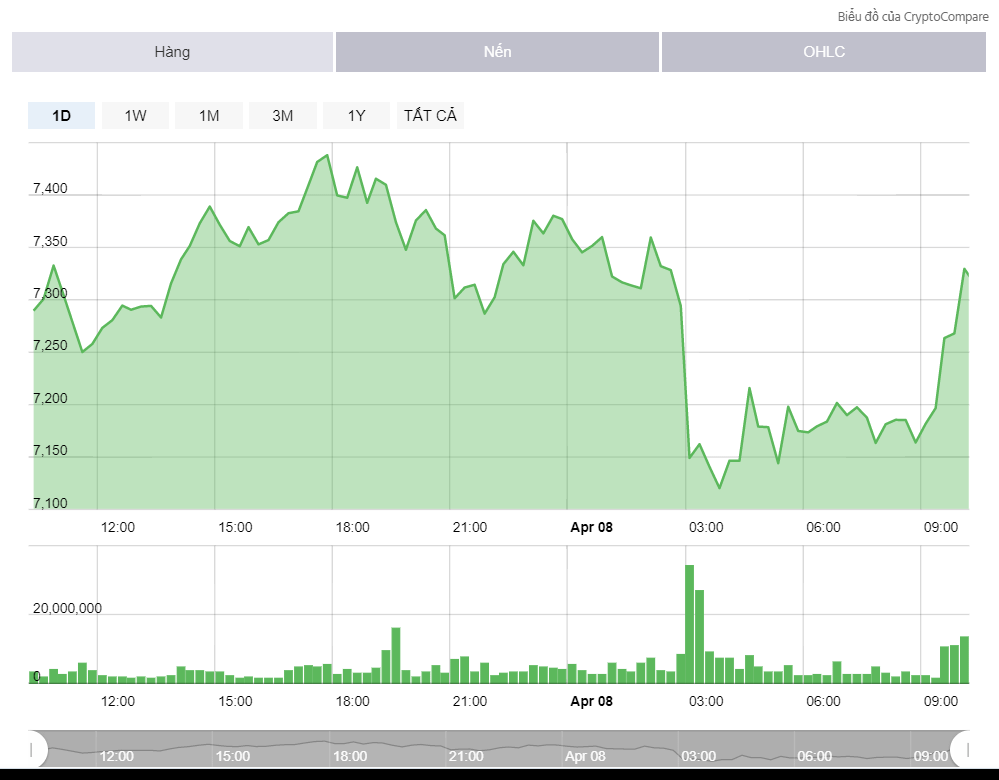The height and width of the screenshot is (780, 999).
Task: Select the OHLC chart tab
Action: click(823, 52)
